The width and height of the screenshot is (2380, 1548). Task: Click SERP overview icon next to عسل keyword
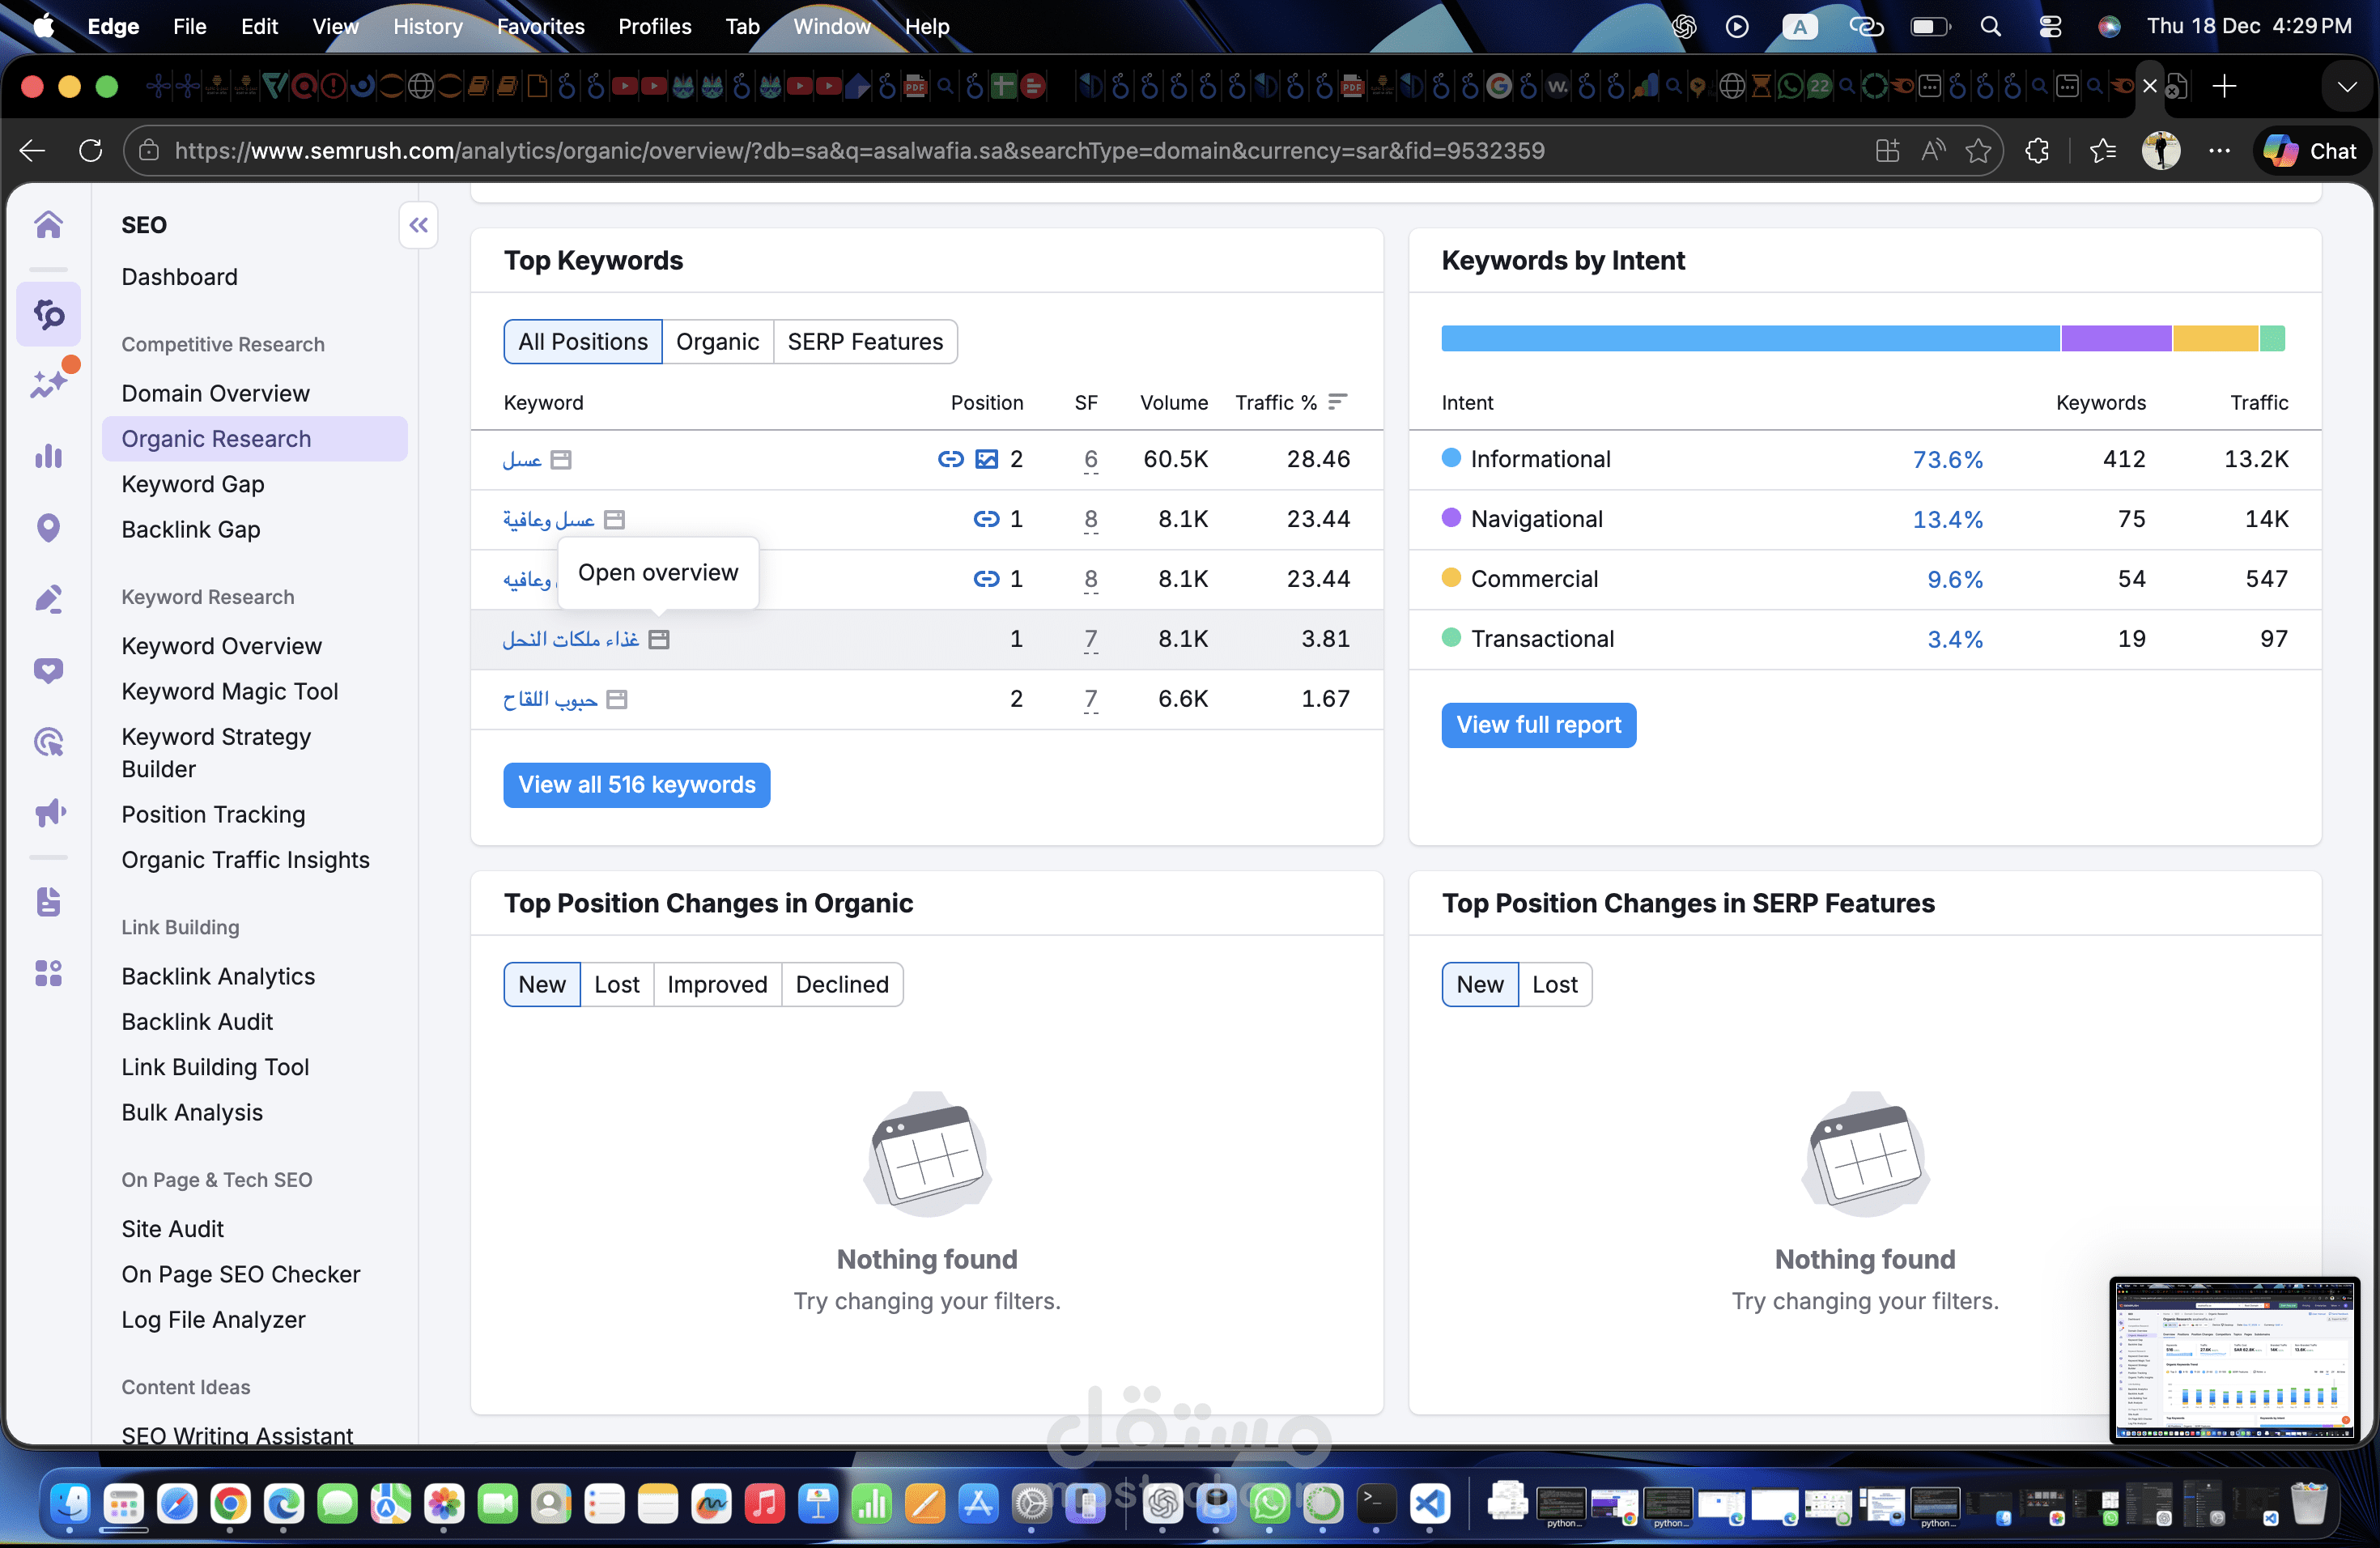point(561,460)
